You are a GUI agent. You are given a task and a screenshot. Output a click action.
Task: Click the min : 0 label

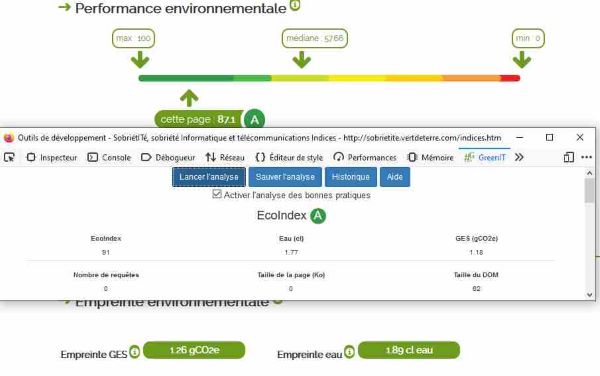click(528, 38)
